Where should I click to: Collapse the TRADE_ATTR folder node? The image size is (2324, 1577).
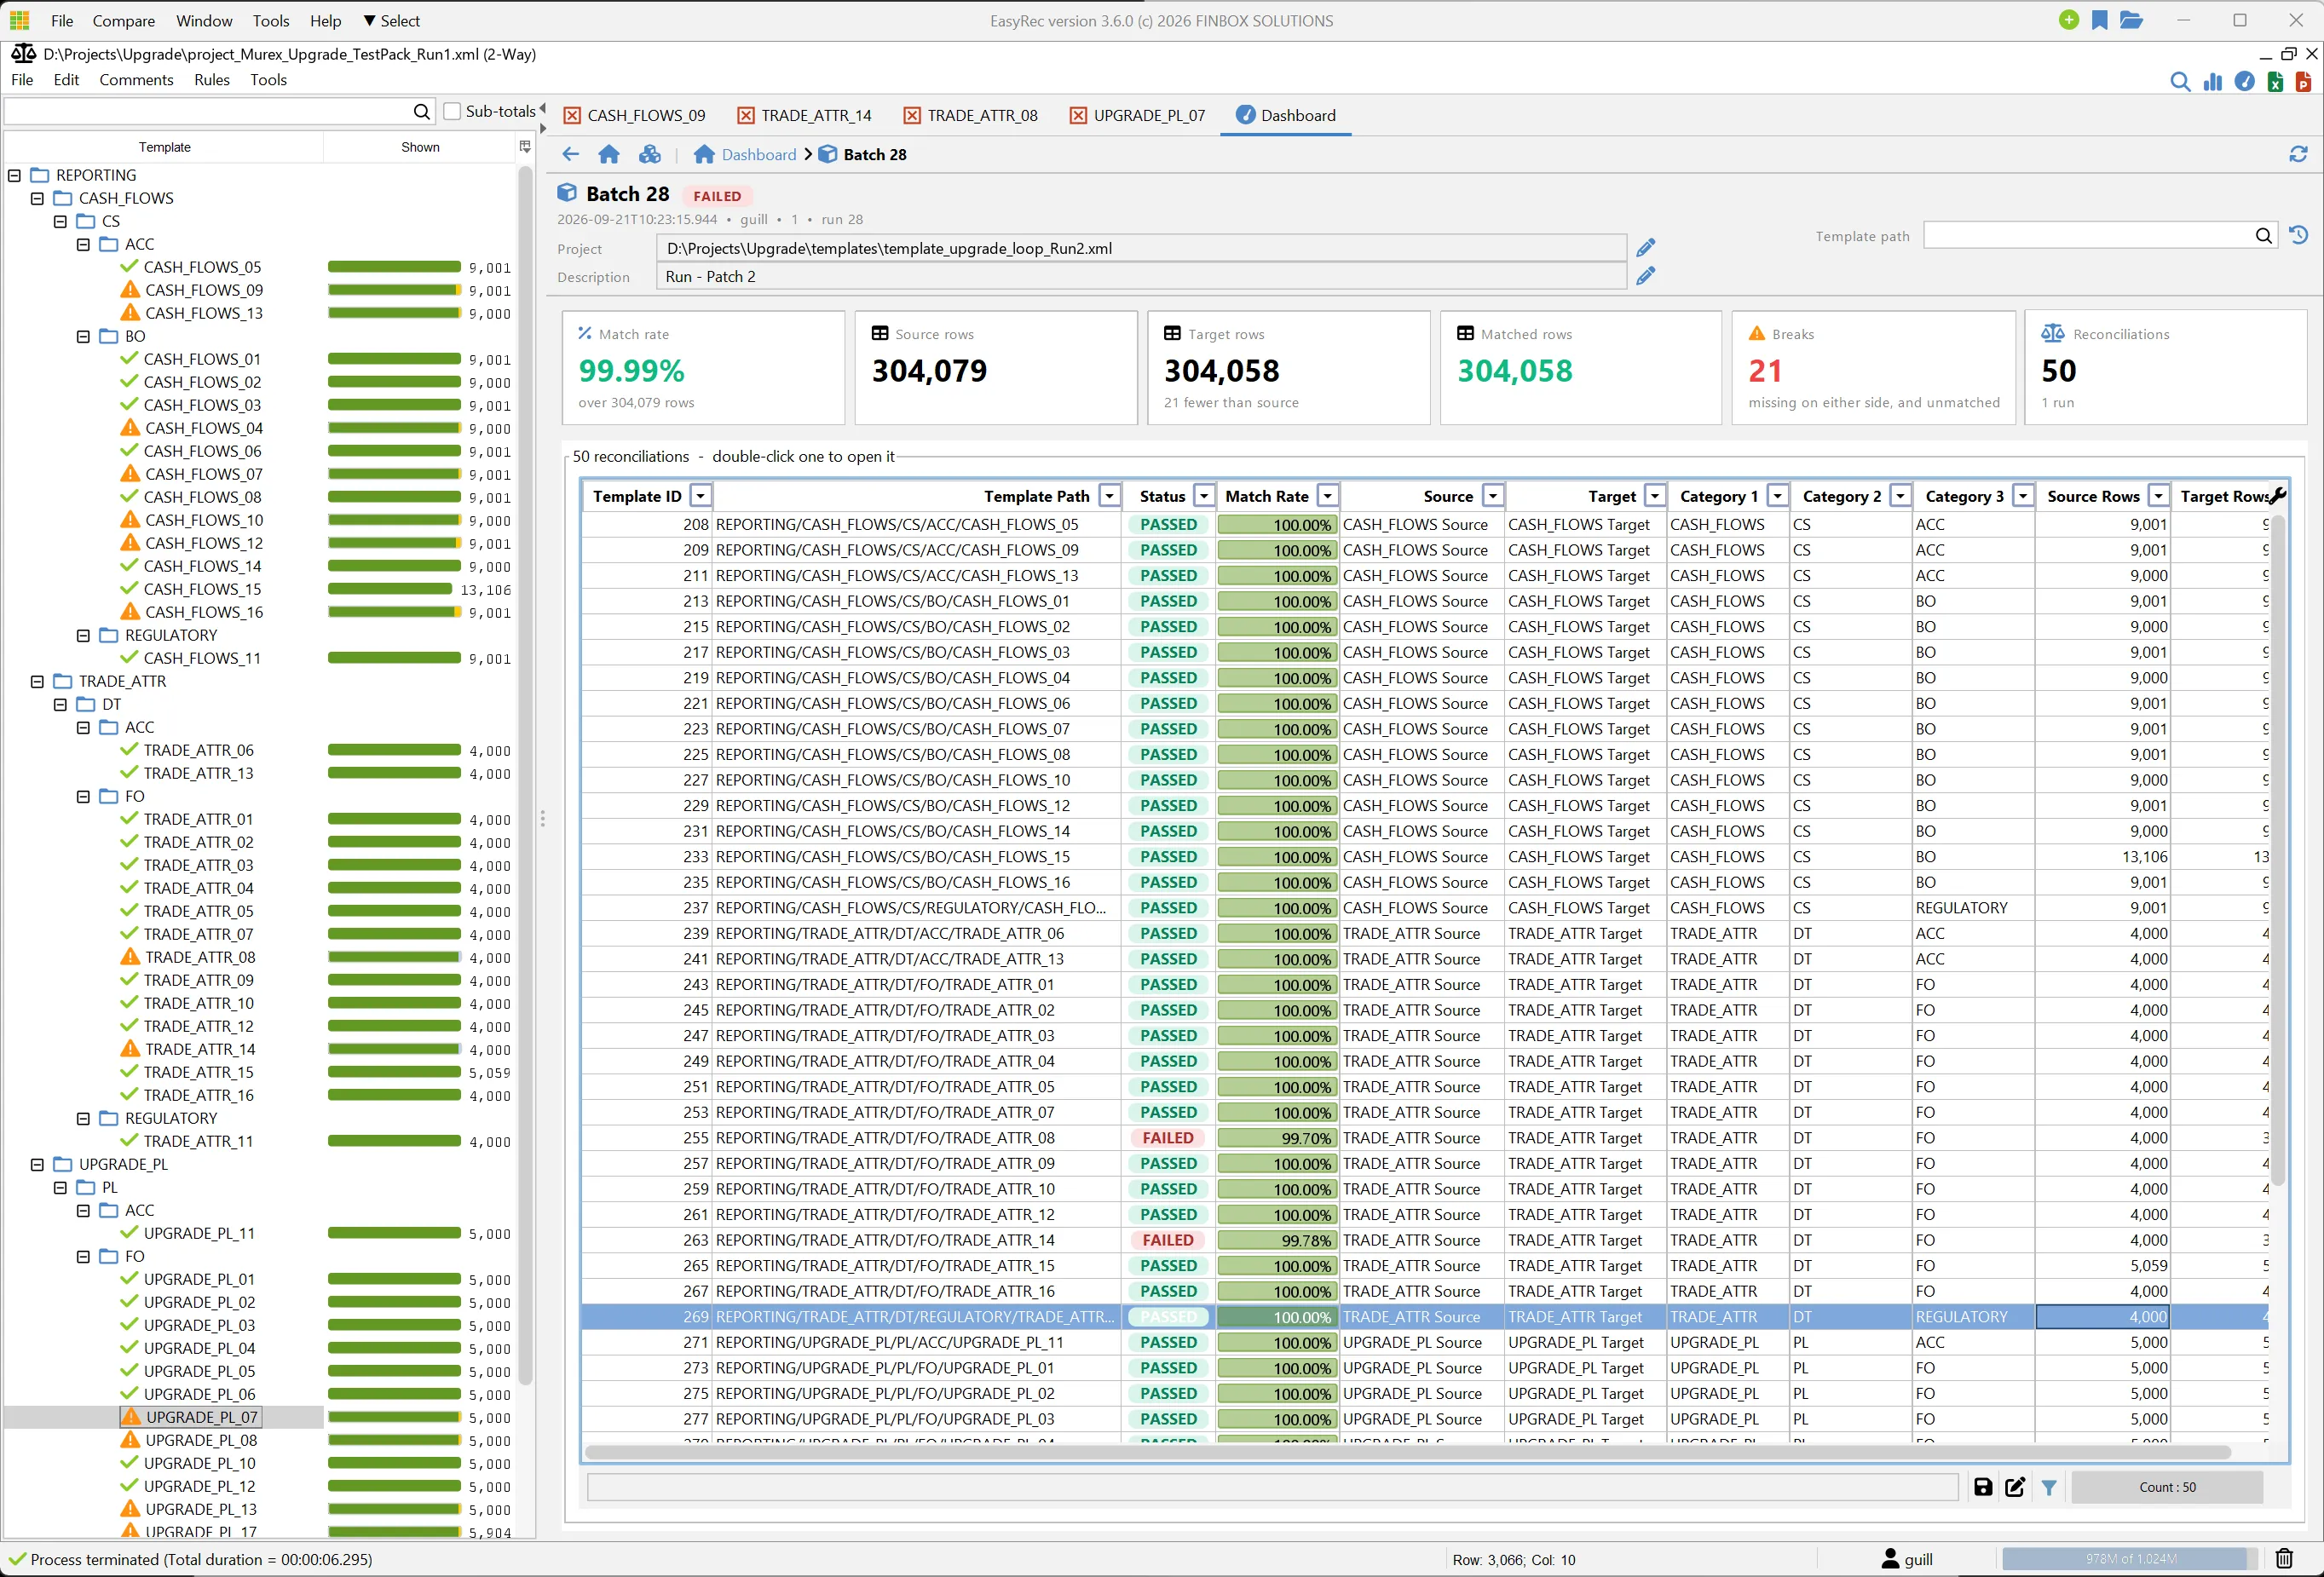pyautogui.click(x=37, y=681)
